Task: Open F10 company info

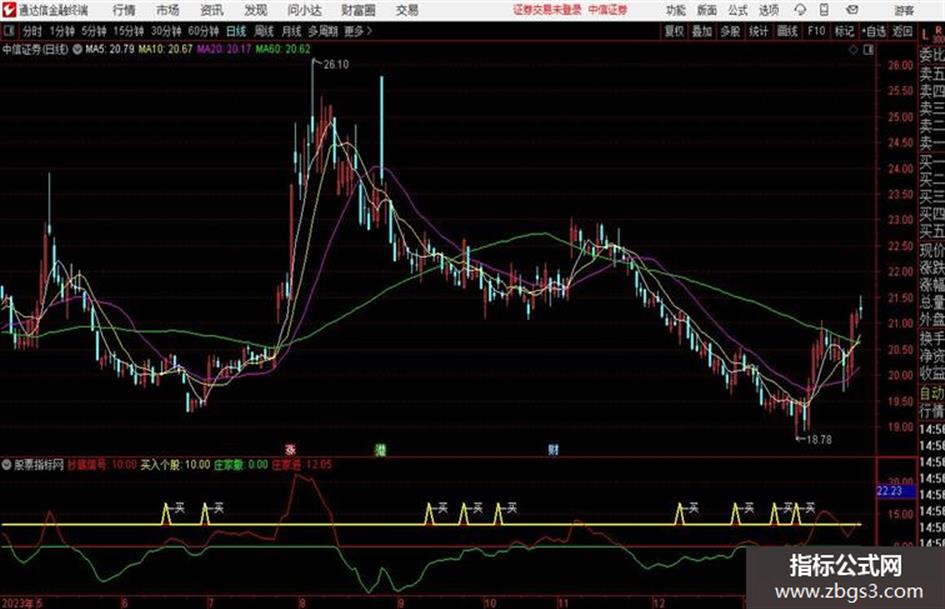Action: pos(817,31)
